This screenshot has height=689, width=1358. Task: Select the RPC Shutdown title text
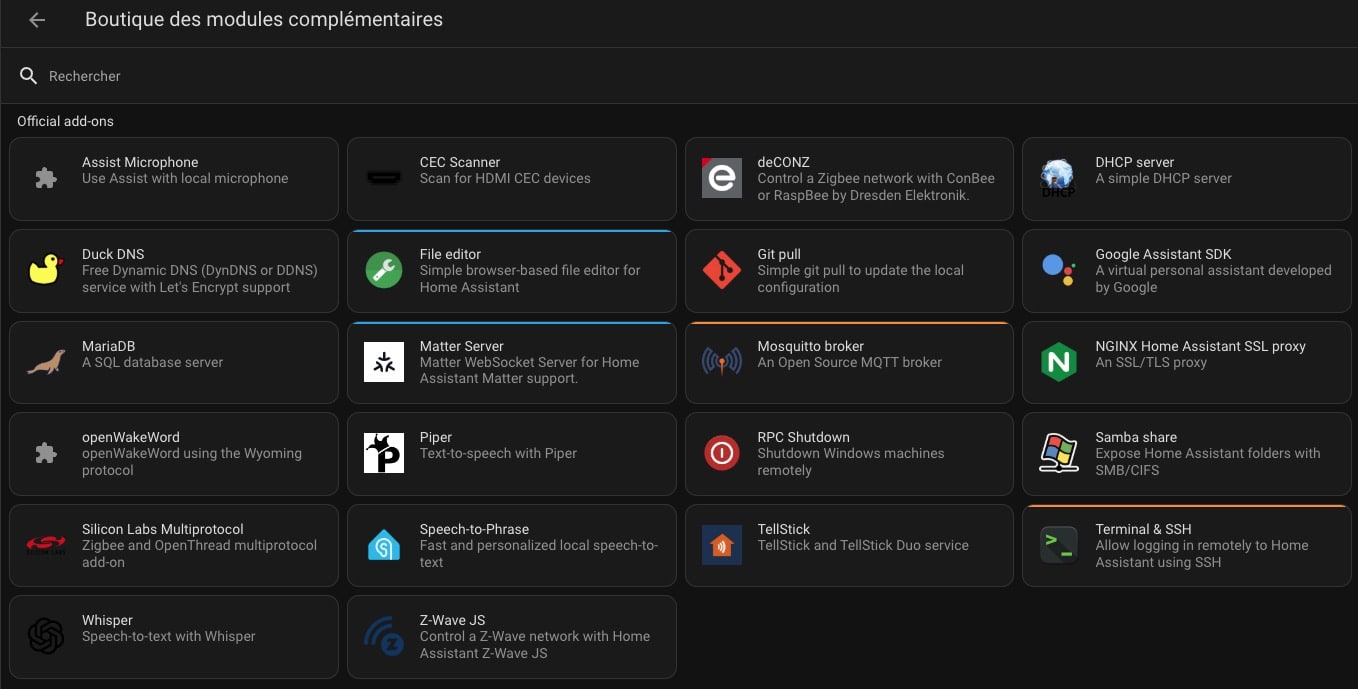point(804,437)
